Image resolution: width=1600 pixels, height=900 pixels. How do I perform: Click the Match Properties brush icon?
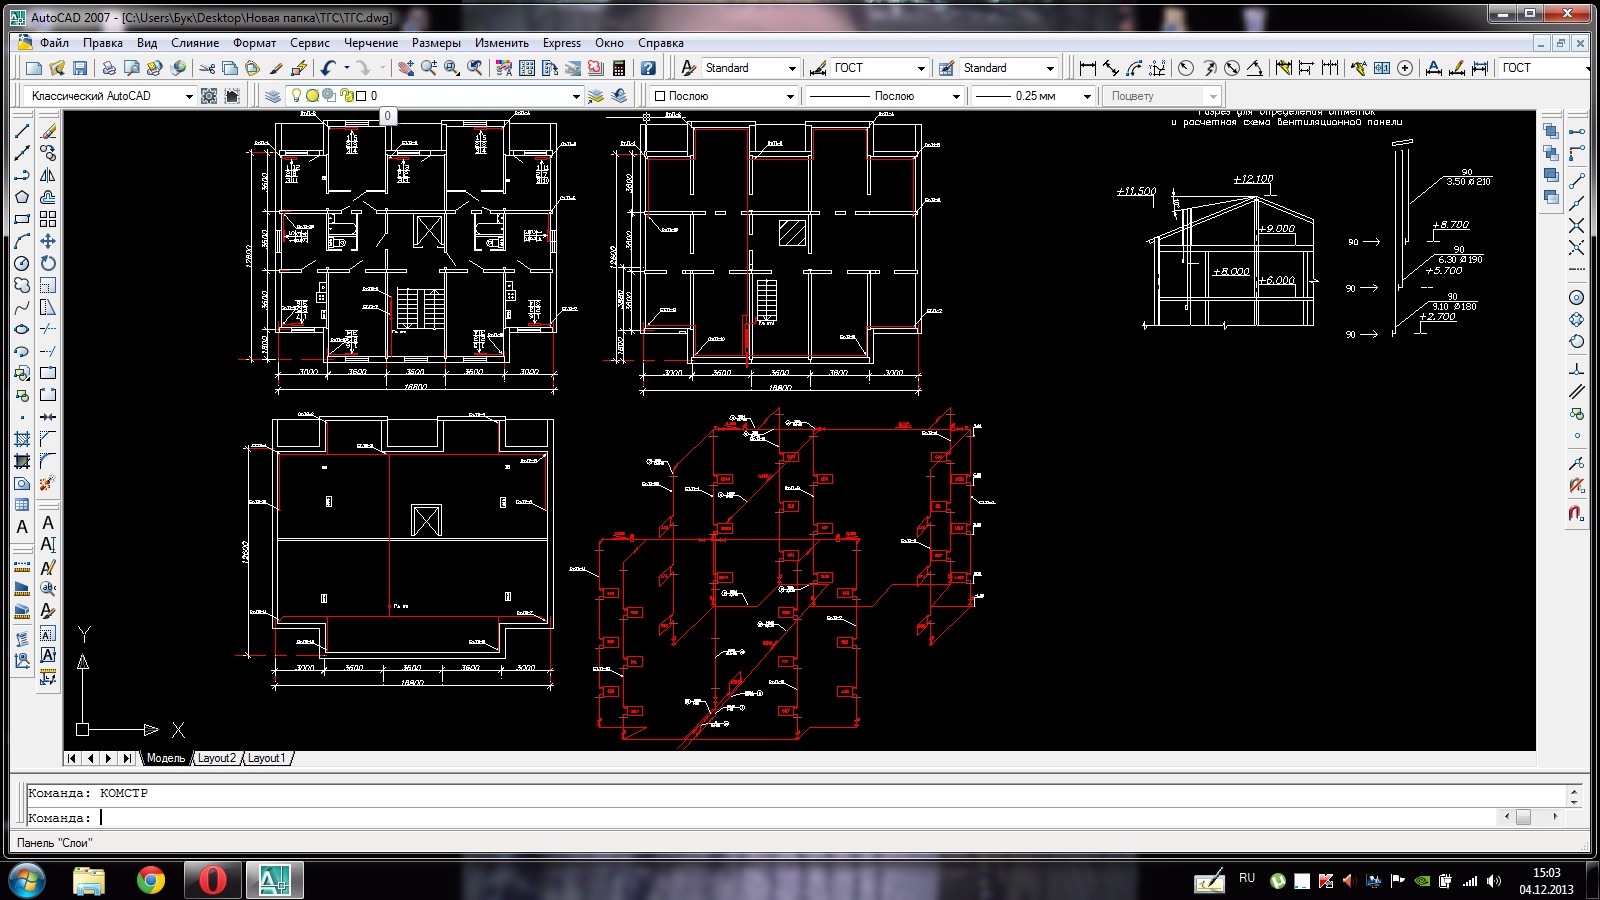point(298,68)
